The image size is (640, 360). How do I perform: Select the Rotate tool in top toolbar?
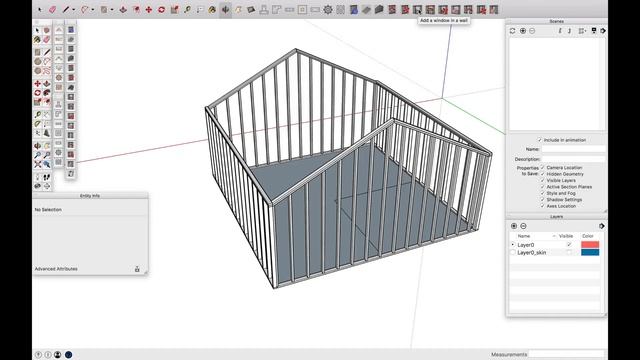coord(161,9)
